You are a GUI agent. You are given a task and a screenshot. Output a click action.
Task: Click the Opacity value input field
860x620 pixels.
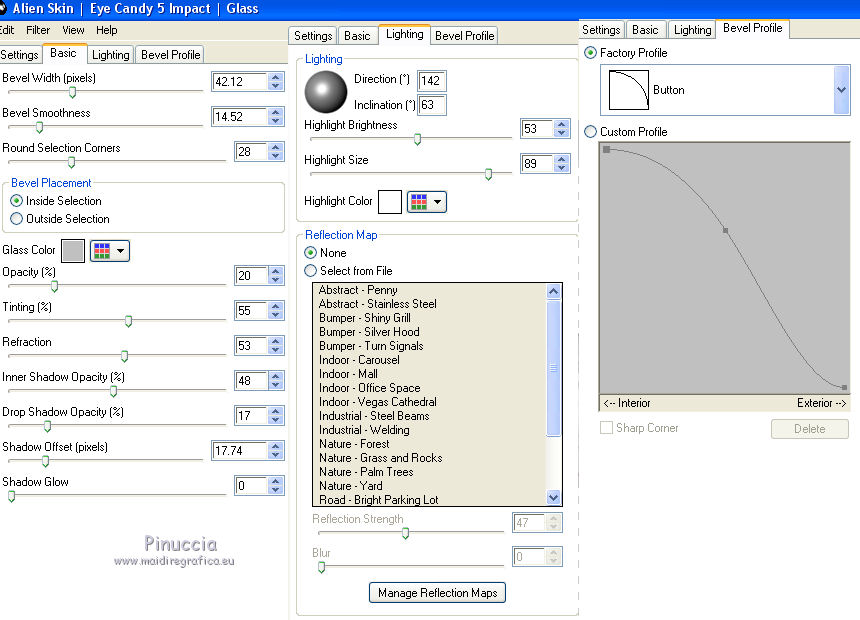(x=250, y=276)
